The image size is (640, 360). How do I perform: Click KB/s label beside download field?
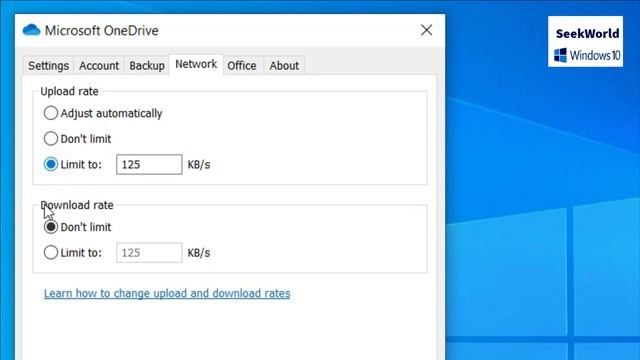click(x=199, y=253)
